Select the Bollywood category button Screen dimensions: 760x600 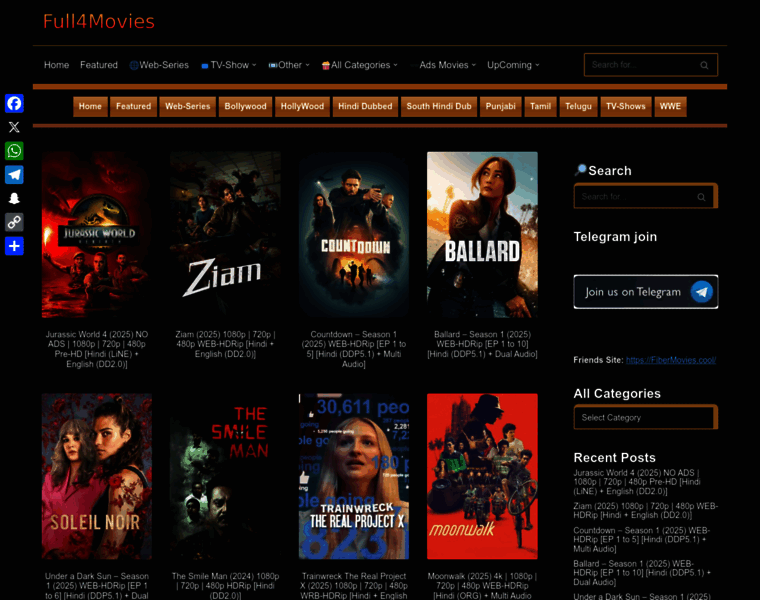click(x=245, y=107)
